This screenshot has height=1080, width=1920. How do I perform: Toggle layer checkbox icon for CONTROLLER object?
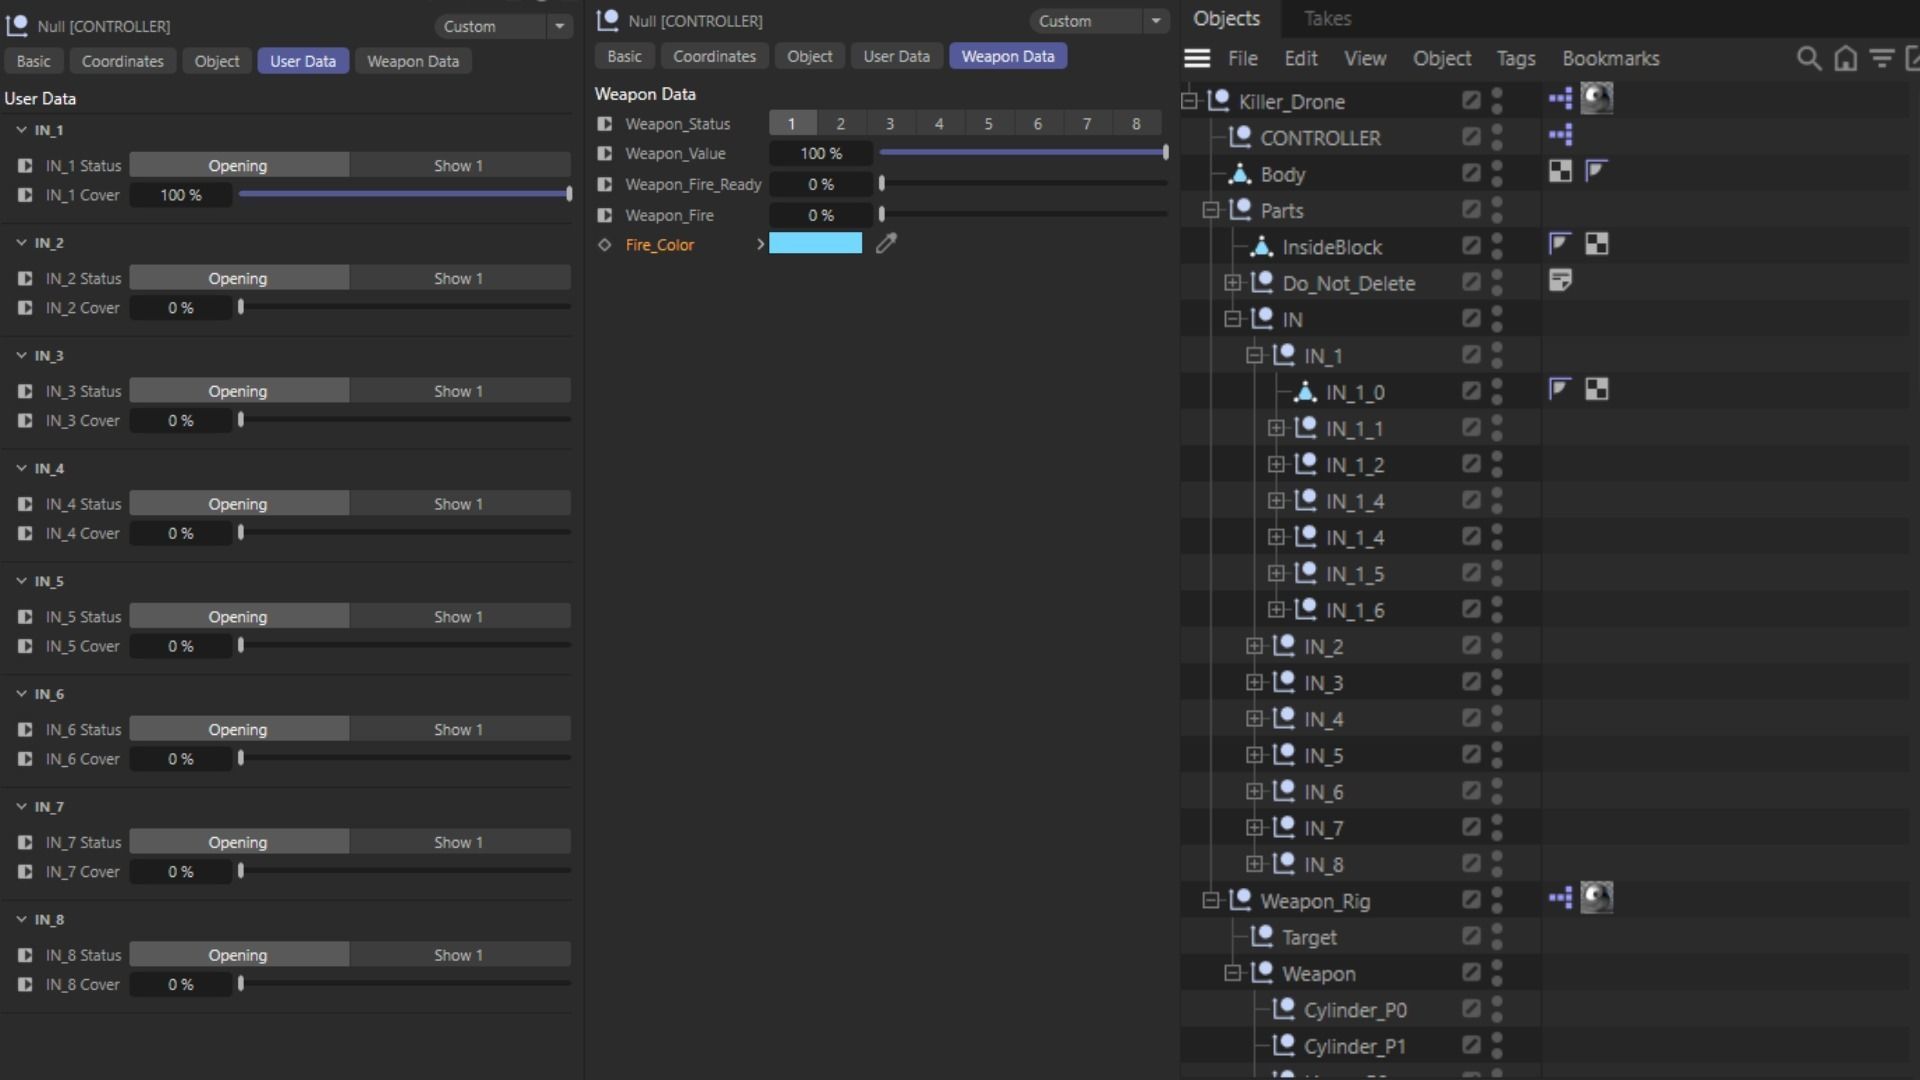(1471, 137)
